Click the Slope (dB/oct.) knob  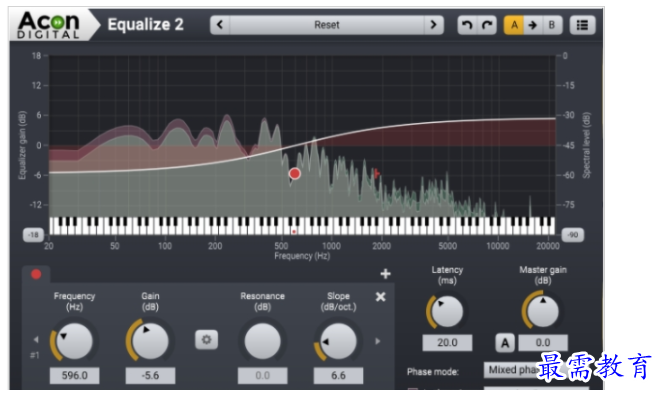click(338, 341)
